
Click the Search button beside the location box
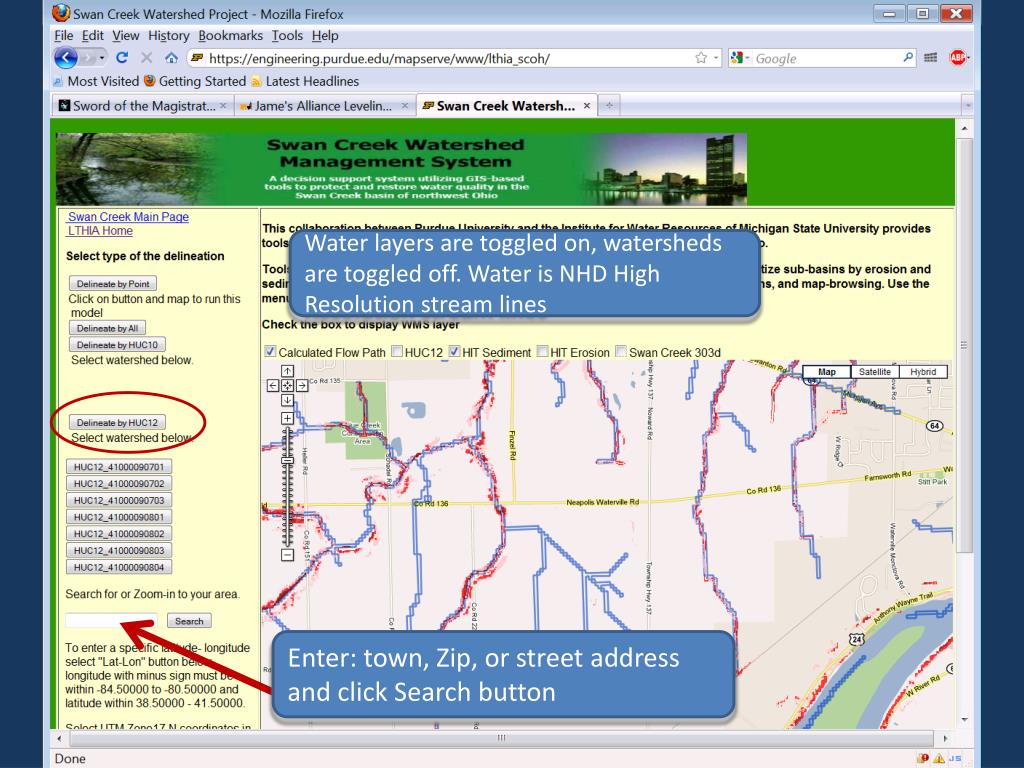click(x=189, y=621)
